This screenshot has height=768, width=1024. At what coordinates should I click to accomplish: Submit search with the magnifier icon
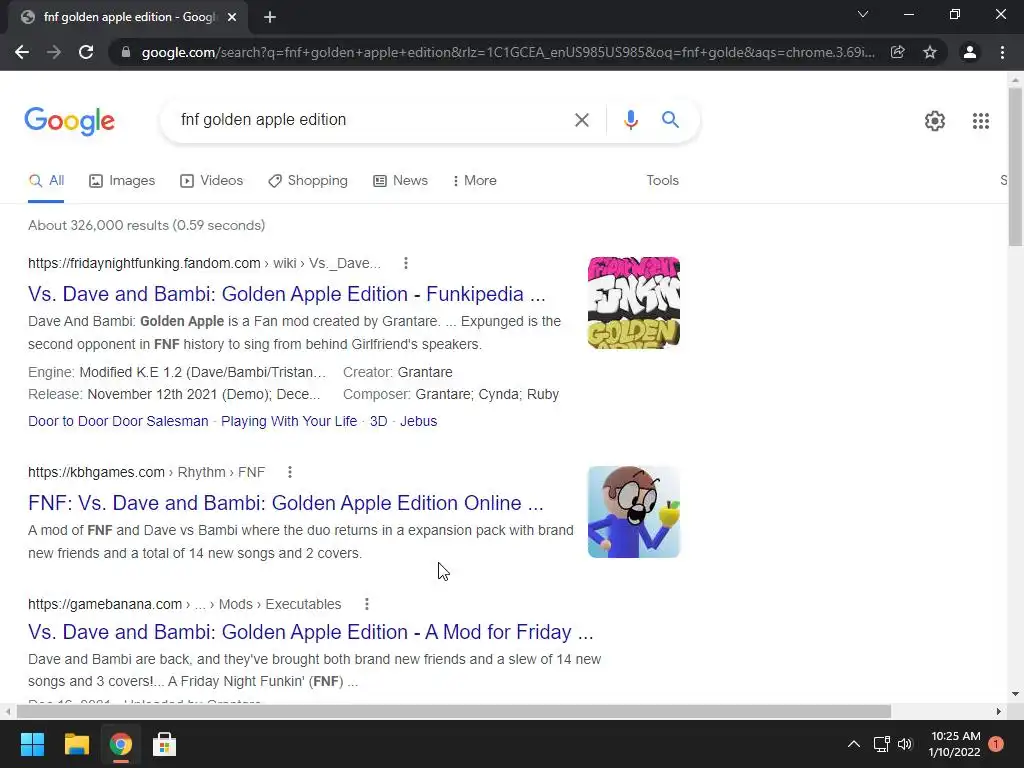tap(670, 120)
